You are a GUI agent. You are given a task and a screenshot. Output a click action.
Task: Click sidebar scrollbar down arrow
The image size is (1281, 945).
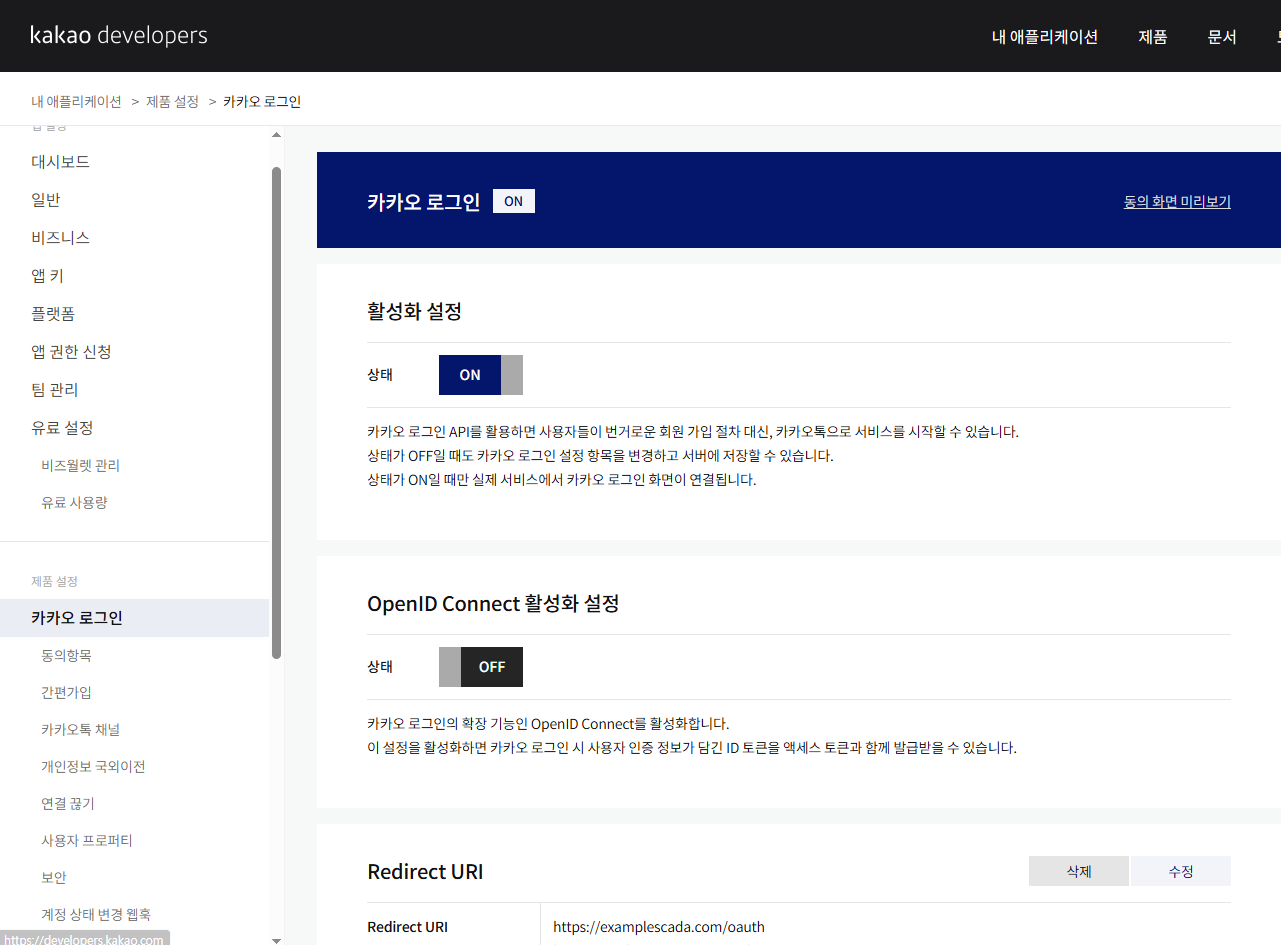pyautogui.click(x=277, y=939)
